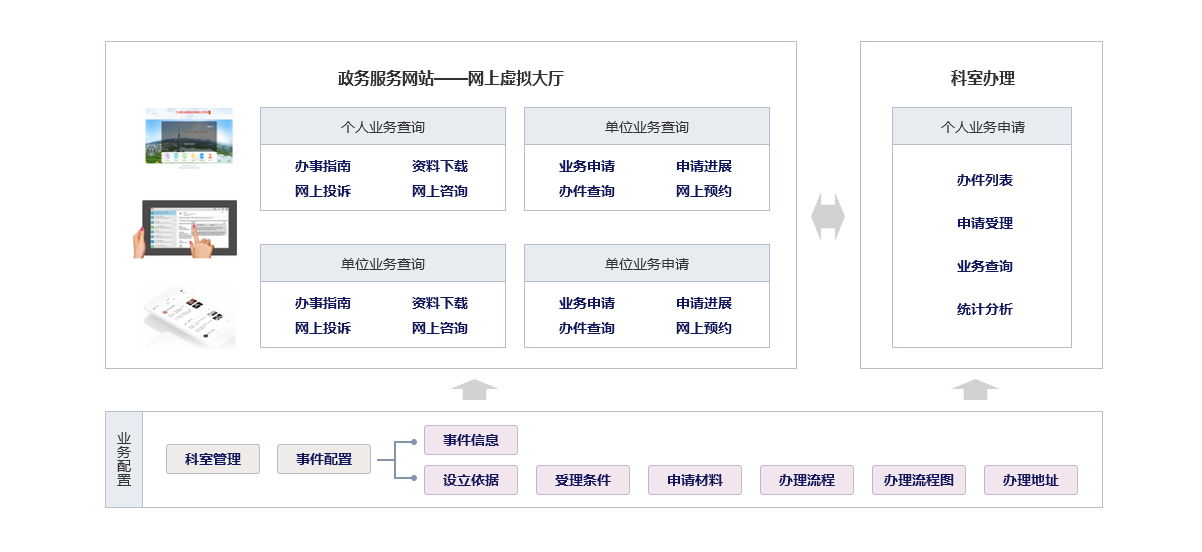Image resolution: width=1202 pixels, height=552 pixels.
Task: Click the 科室管理 button
Action: click(213, 459)
